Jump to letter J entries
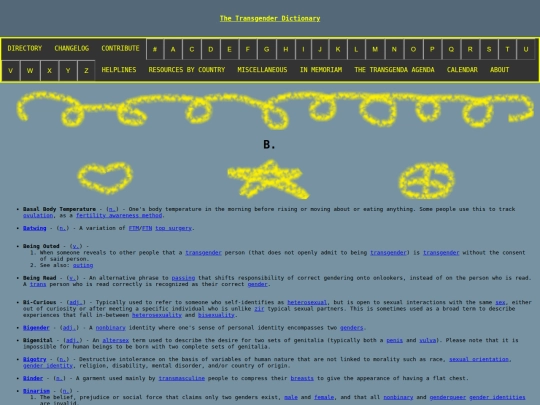Viewport: 540px width, 405px height. tap(320, 49)
